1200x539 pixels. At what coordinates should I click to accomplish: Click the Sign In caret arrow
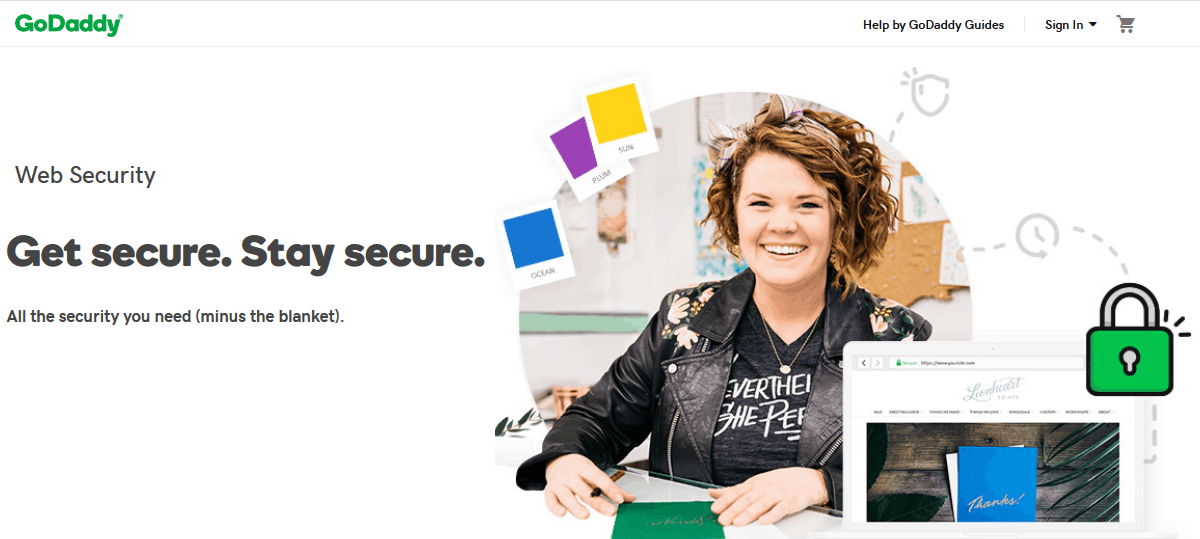[x=1093, y=24]
